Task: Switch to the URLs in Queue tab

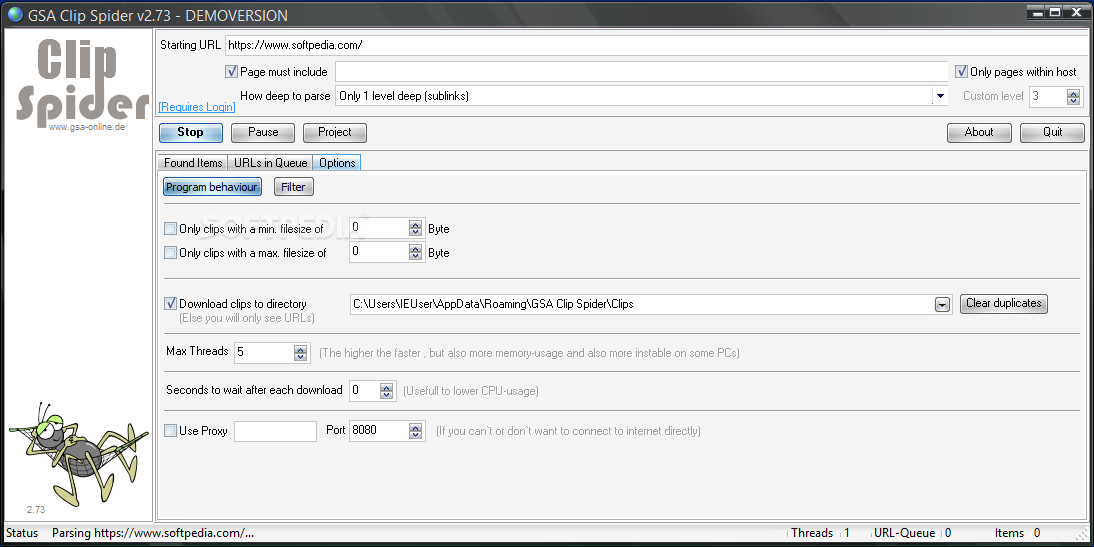Action: [271, 163]
